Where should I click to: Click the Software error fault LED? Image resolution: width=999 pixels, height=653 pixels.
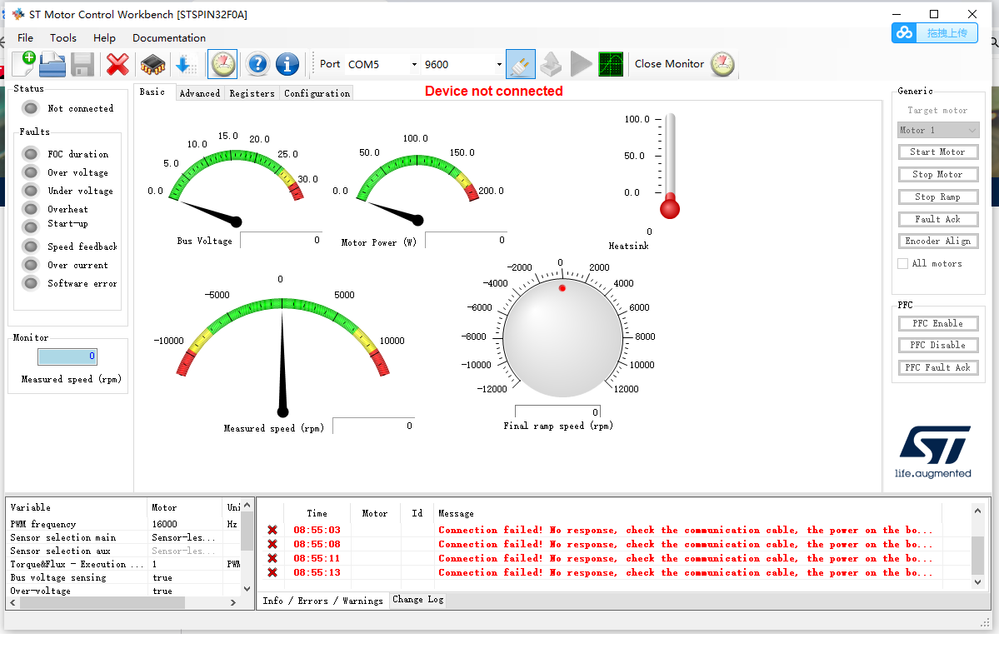coord(31,283)
